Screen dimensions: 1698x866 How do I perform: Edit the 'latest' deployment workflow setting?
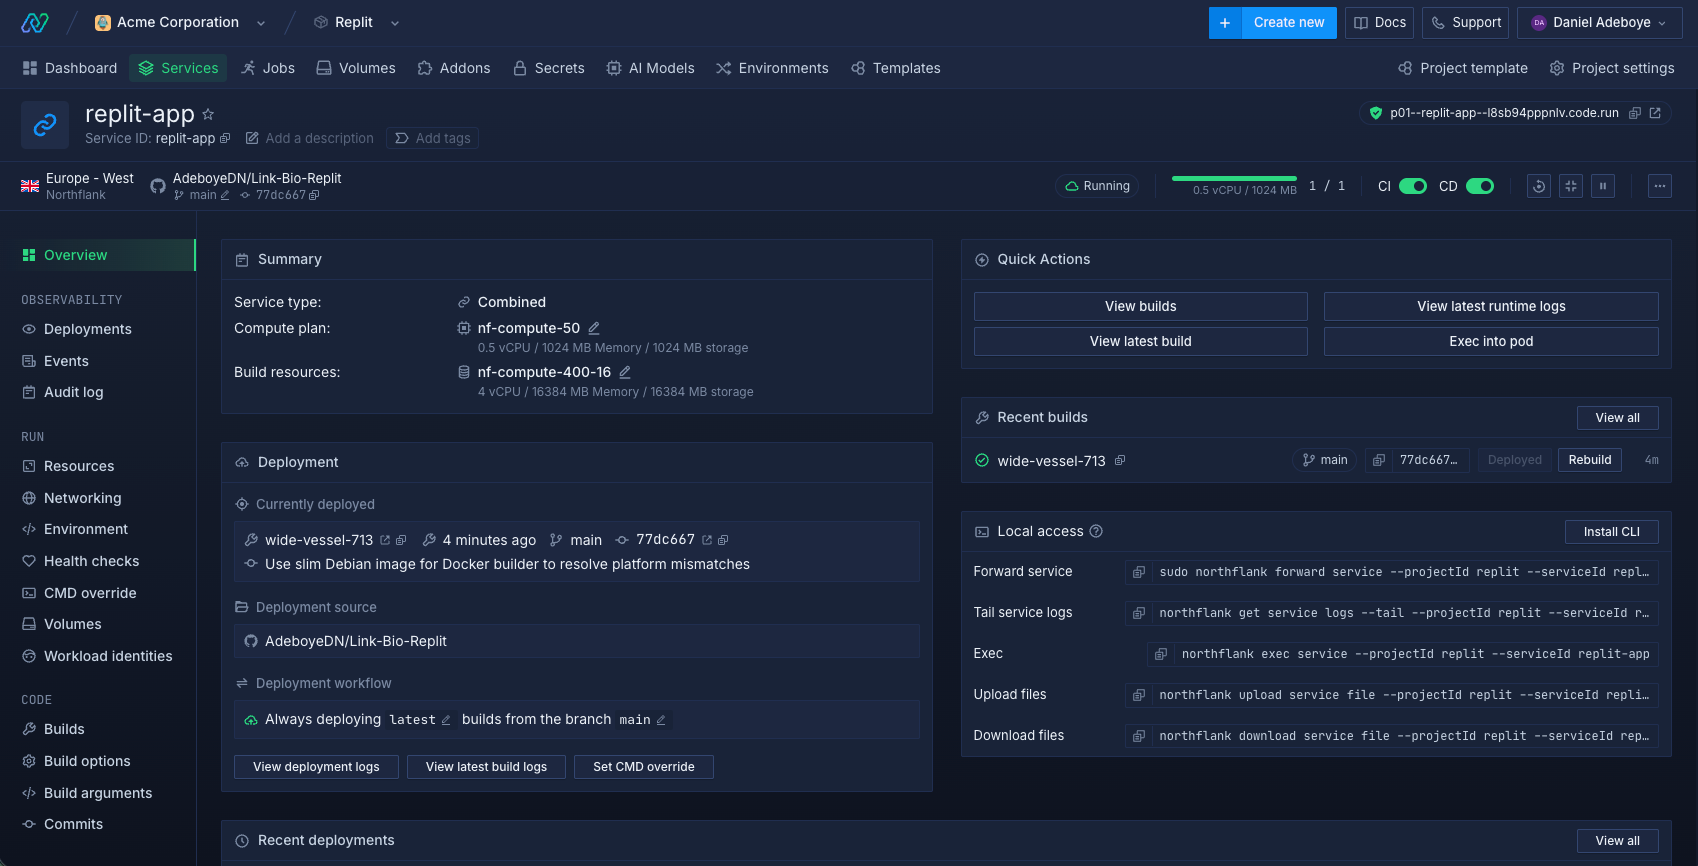click(x=446, y=720)
